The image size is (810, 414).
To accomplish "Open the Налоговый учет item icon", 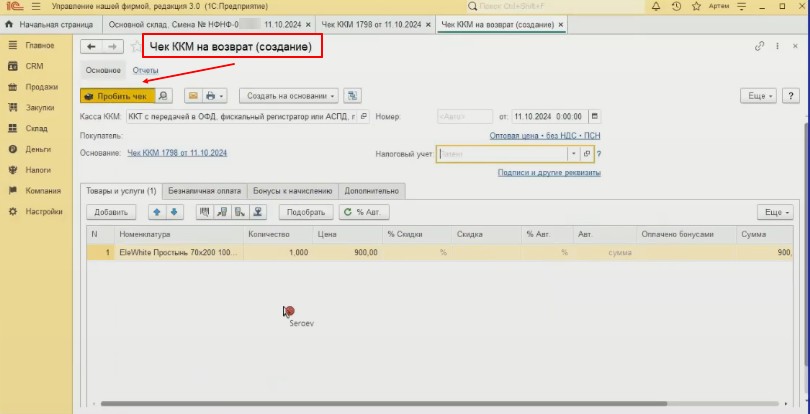I will point(587,154).
